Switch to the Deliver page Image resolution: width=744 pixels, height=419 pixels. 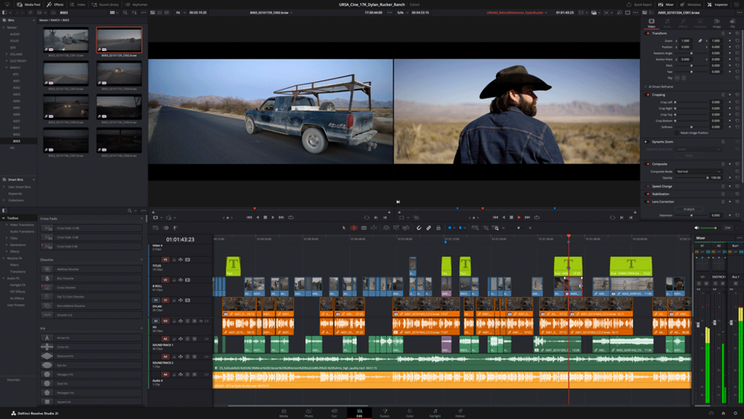coord(460,413)
